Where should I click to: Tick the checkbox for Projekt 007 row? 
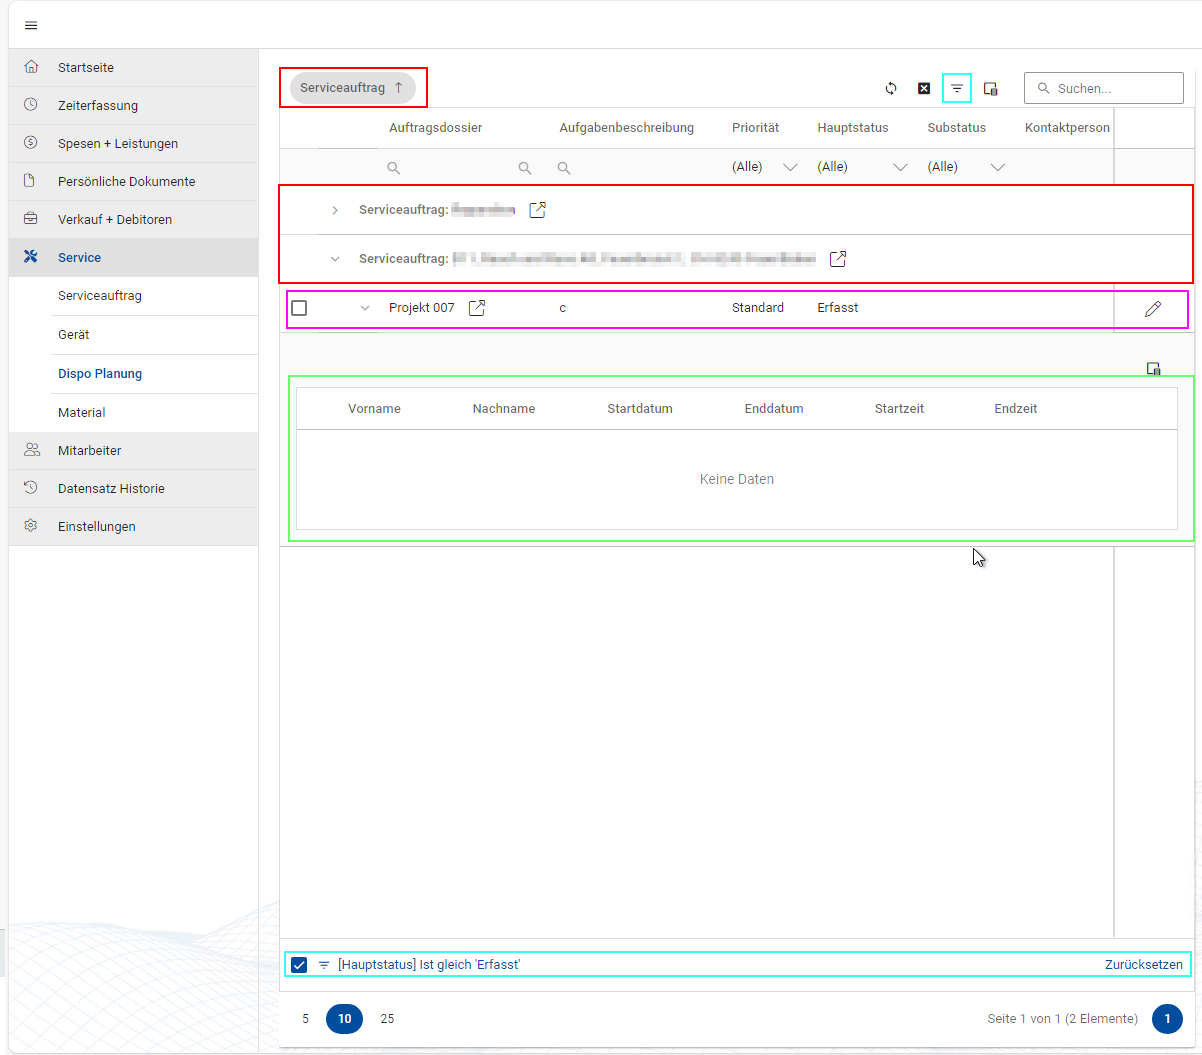tap(299, 308)
